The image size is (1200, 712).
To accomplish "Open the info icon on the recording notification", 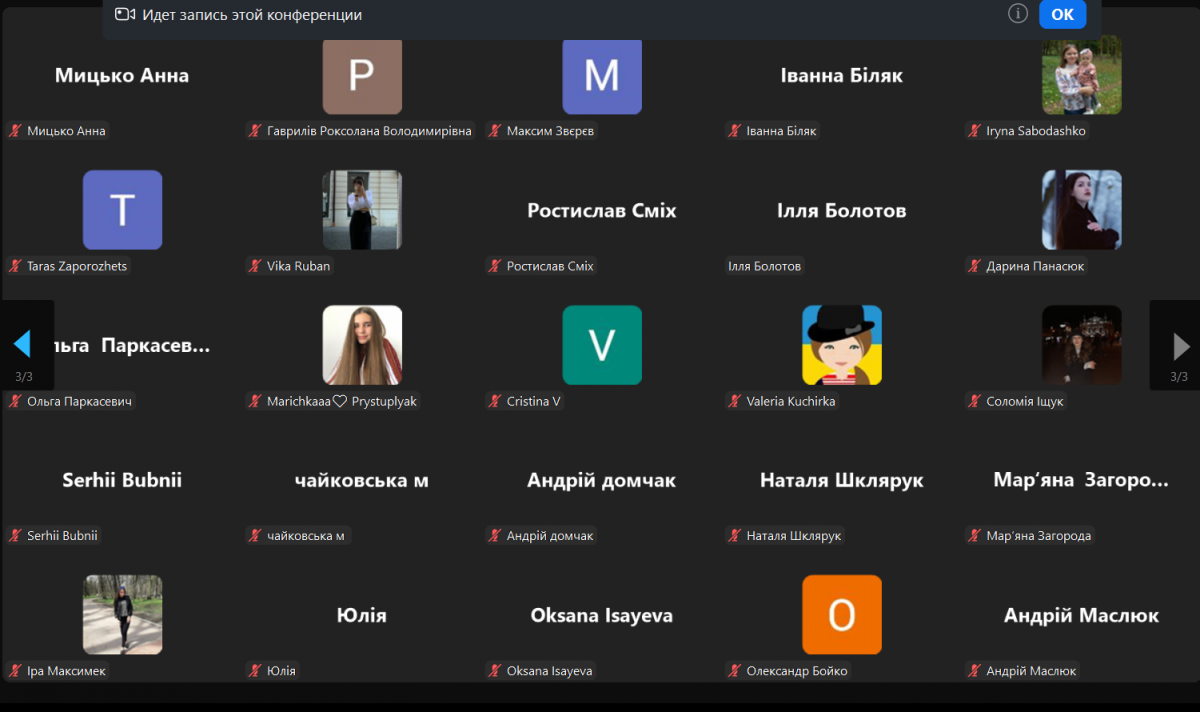I will 1017,14.
